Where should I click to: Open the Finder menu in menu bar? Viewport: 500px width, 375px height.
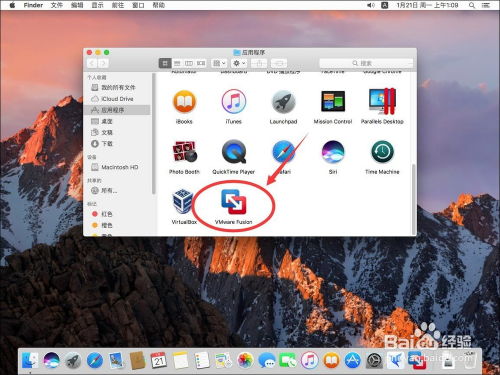pos(33,5)
